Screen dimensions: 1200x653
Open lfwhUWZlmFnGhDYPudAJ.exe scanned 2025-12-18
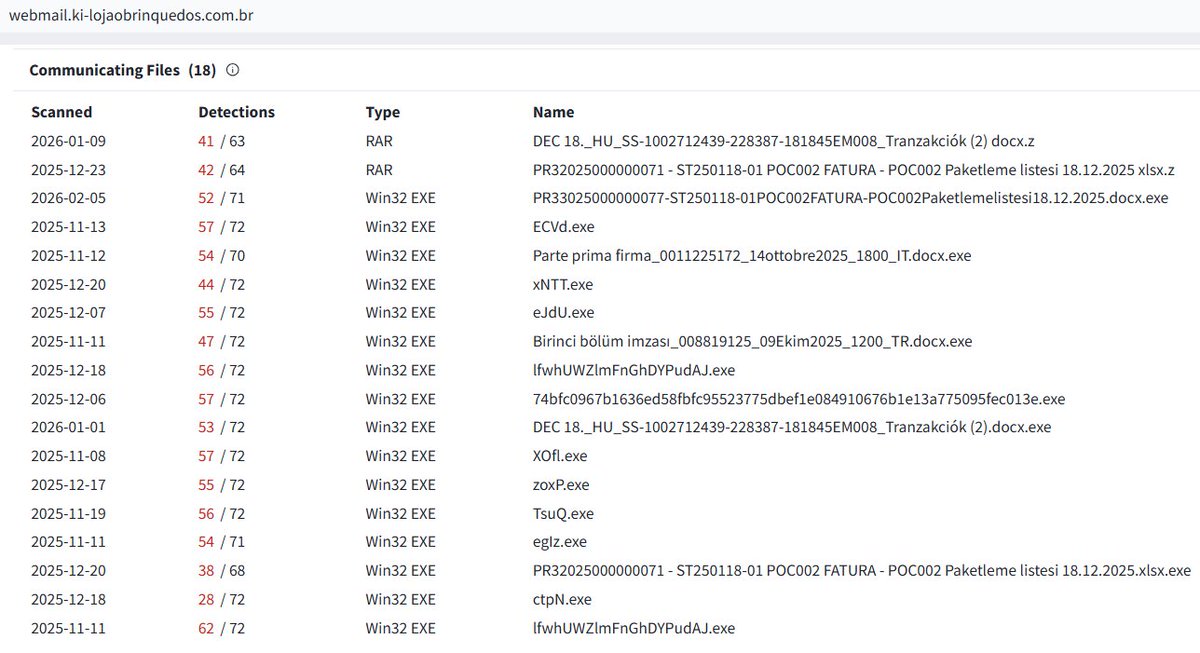(634, 370)
